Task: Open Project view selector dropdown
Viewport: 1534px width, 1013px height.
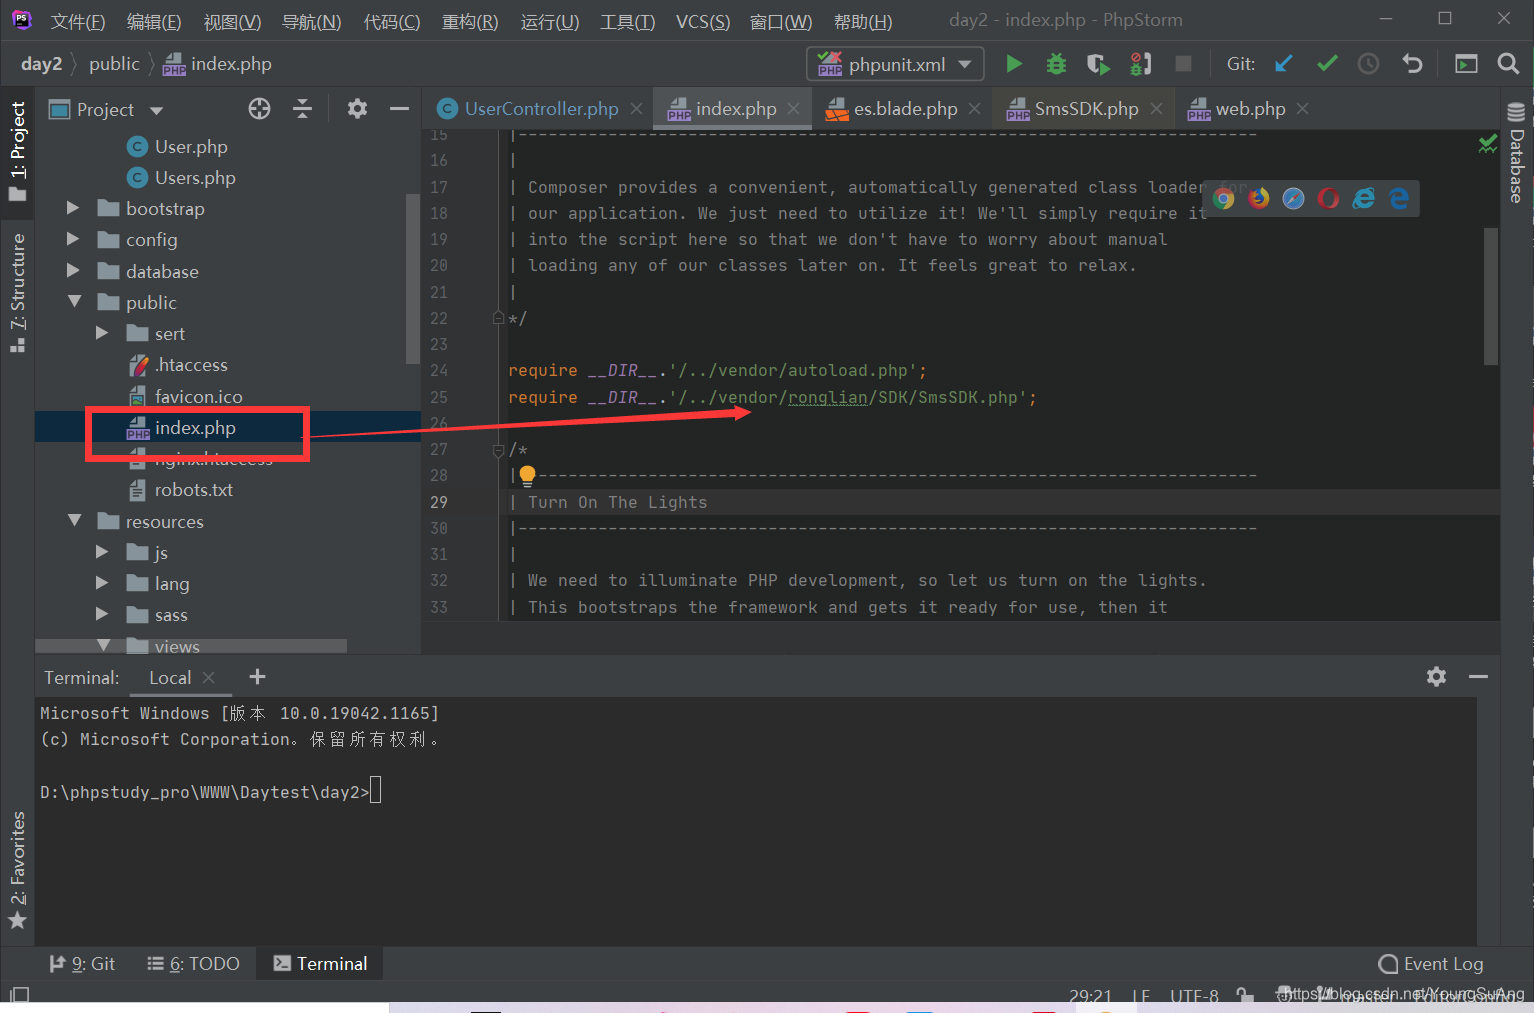Action: tap(156, 110)
